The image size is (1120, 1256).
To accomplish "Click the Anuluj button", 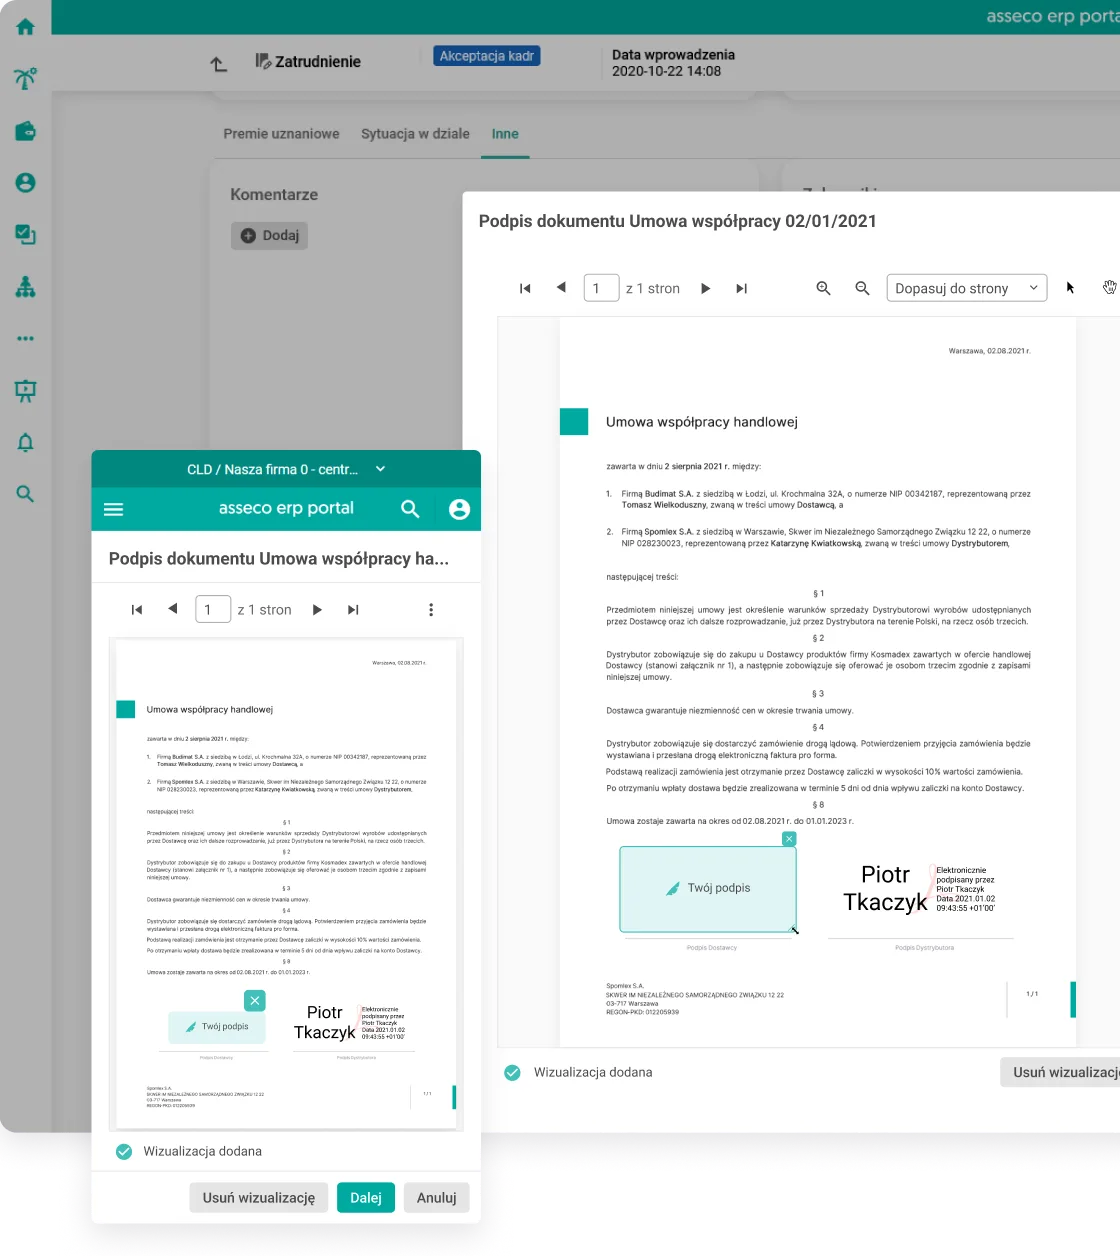I will (x=436, y=1197).
